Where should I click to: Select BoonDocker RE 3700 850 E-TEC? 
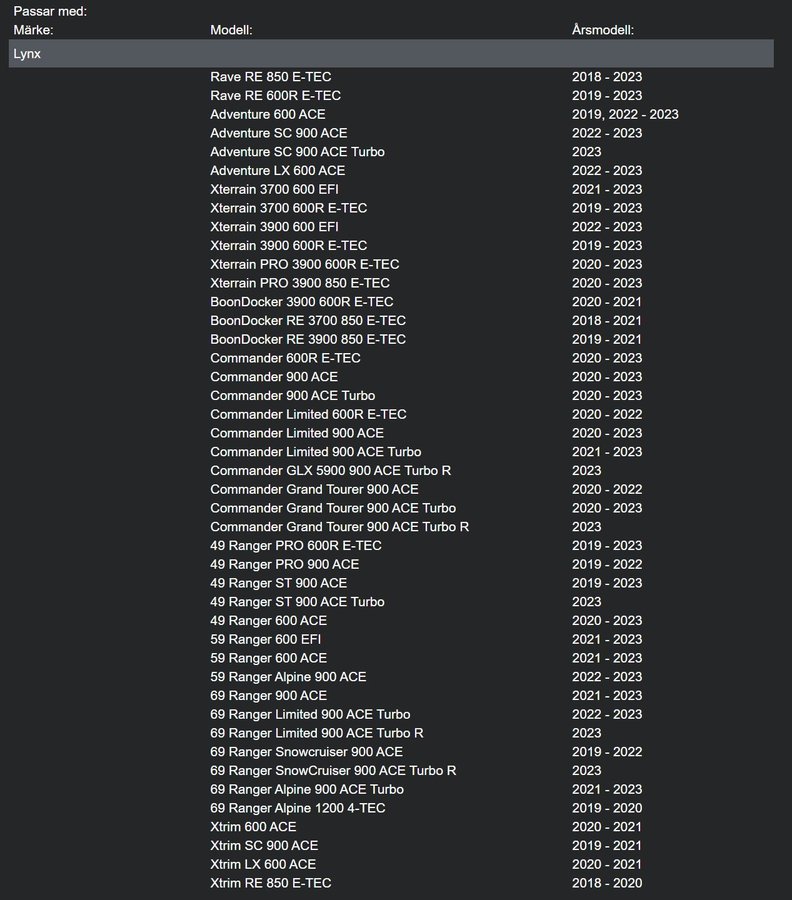308,321
